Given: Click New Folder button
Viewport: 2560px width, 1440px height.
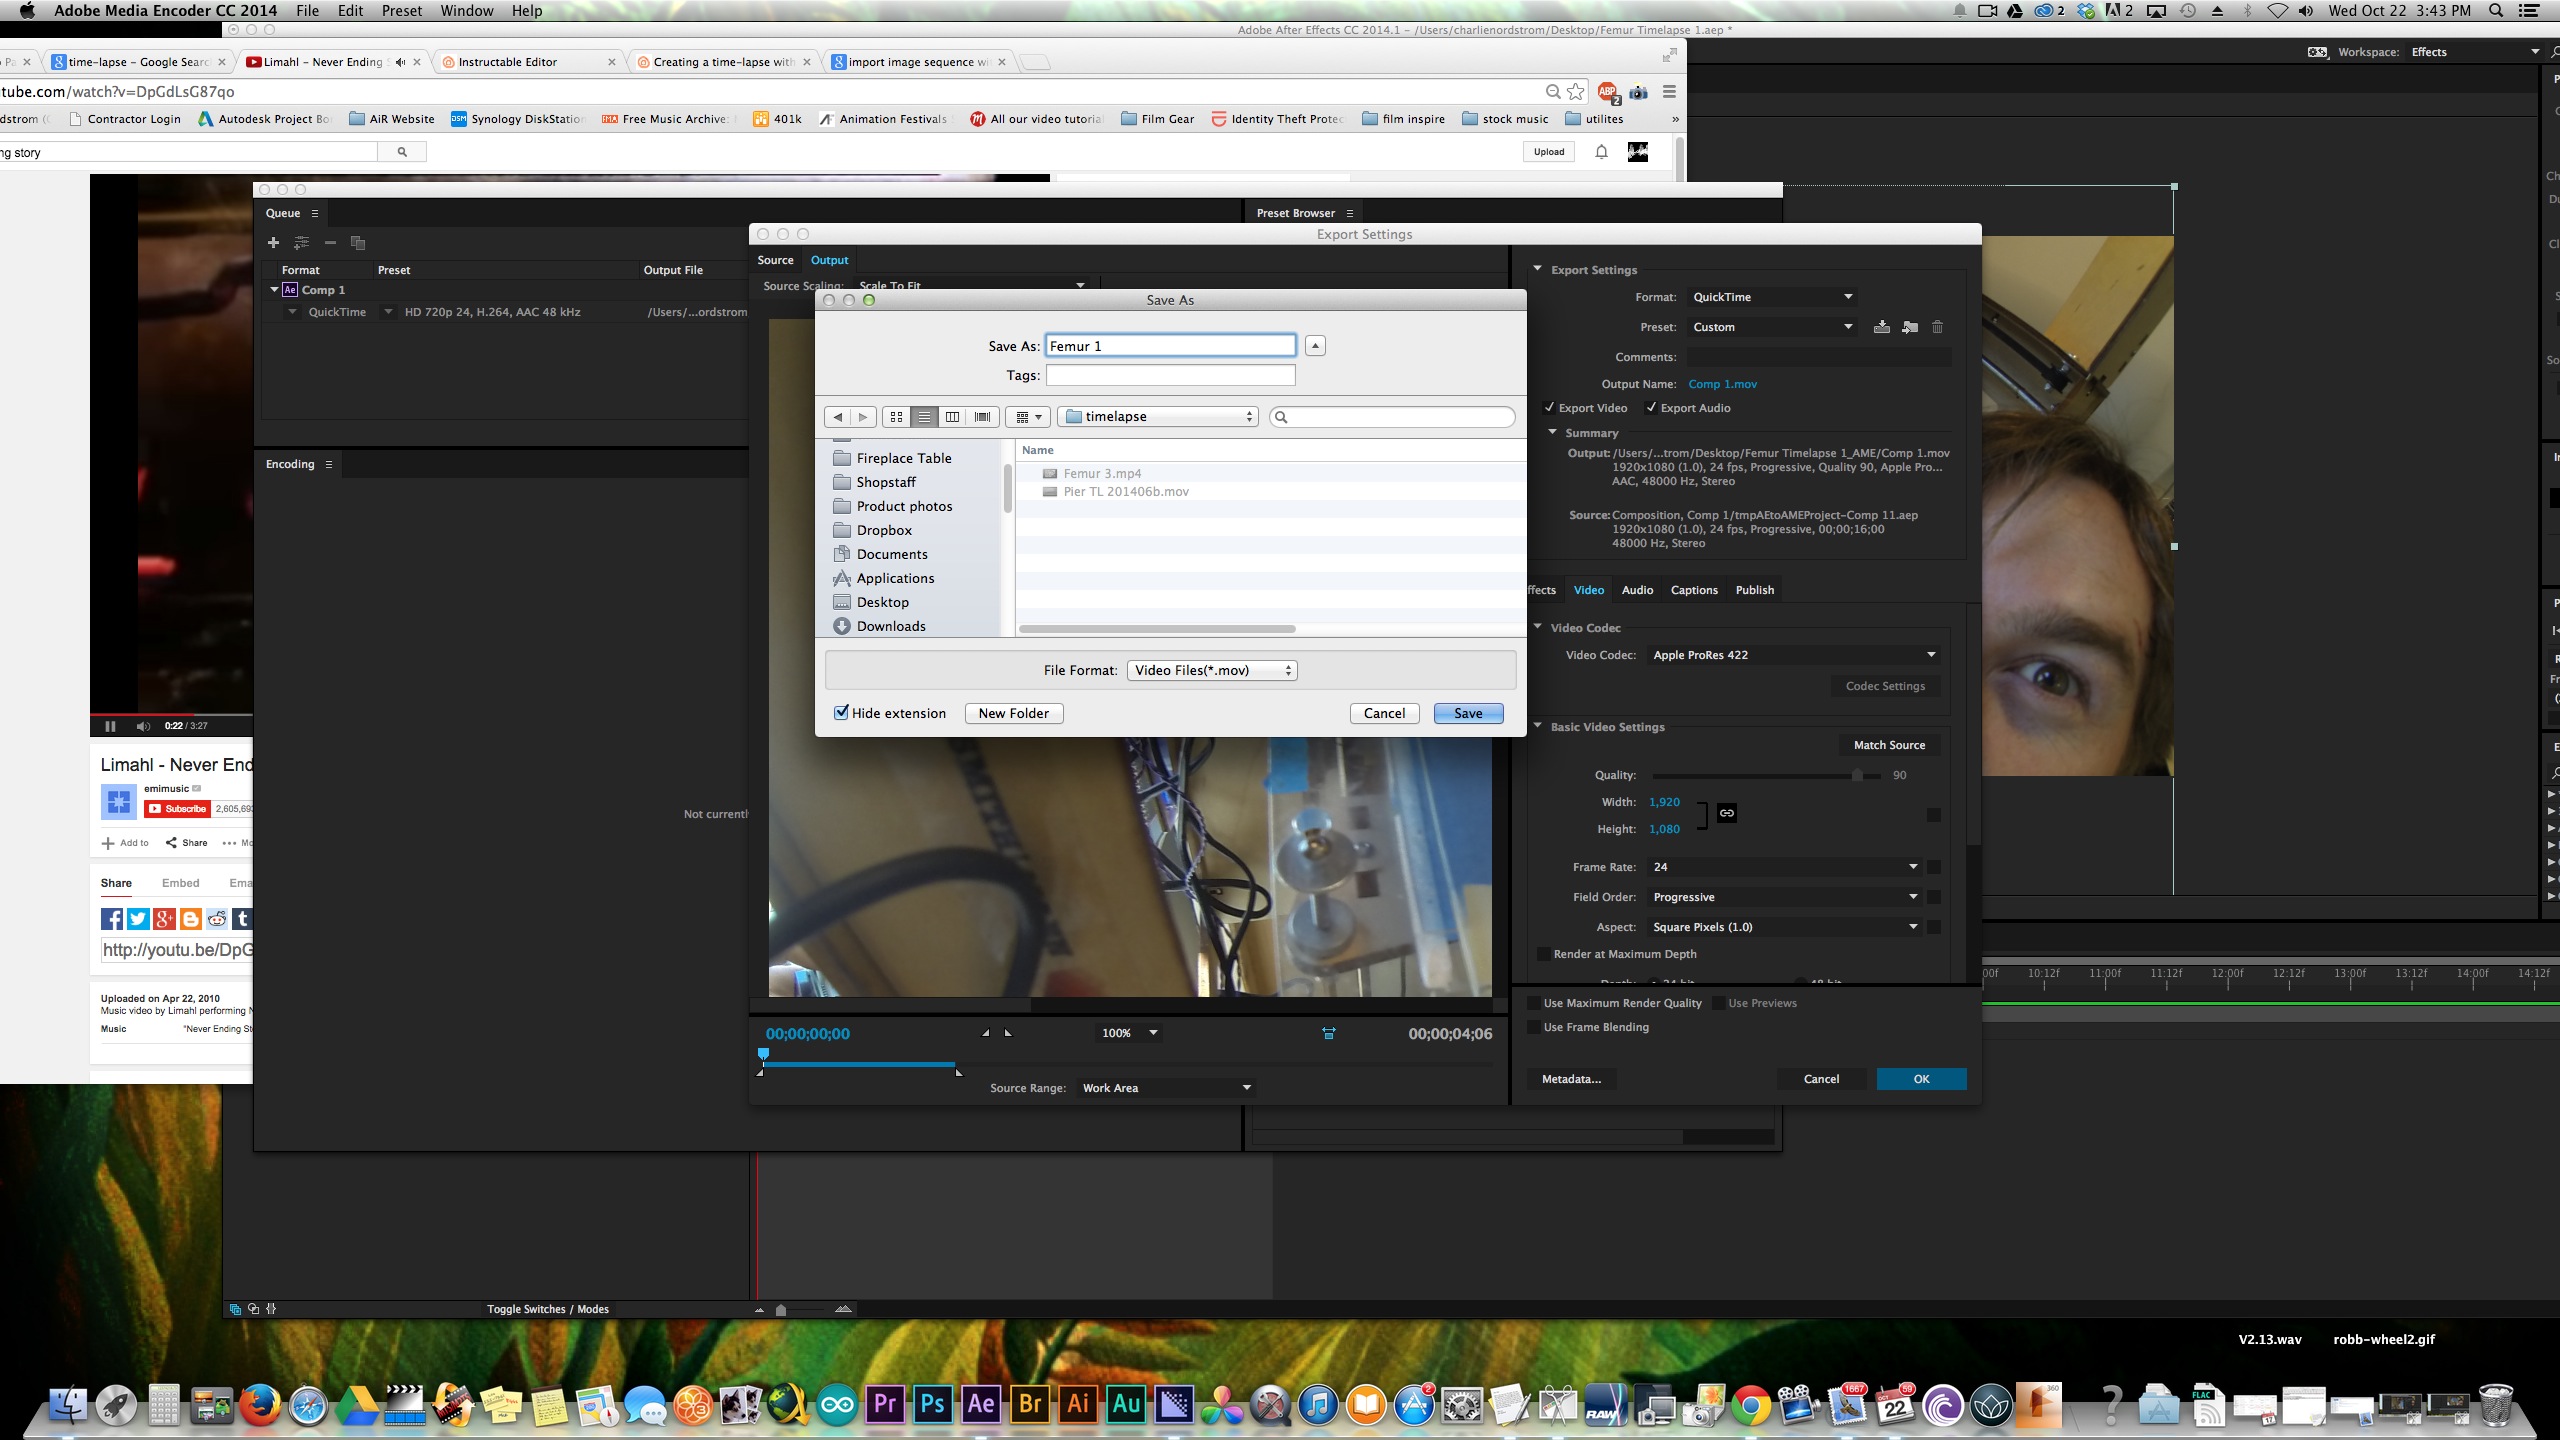Looking at the screenshot, I should (x=1014, y=713).
